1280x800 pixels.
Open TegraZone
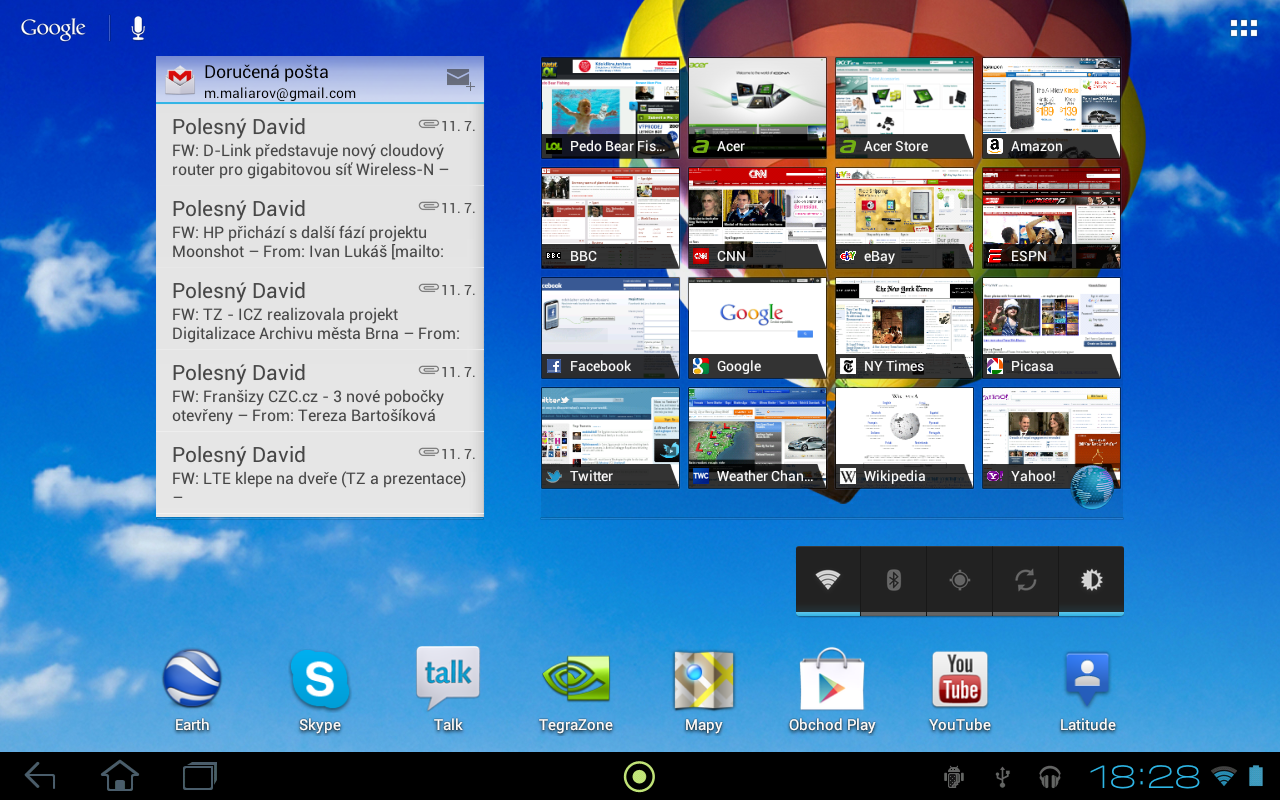click(575, 678)
